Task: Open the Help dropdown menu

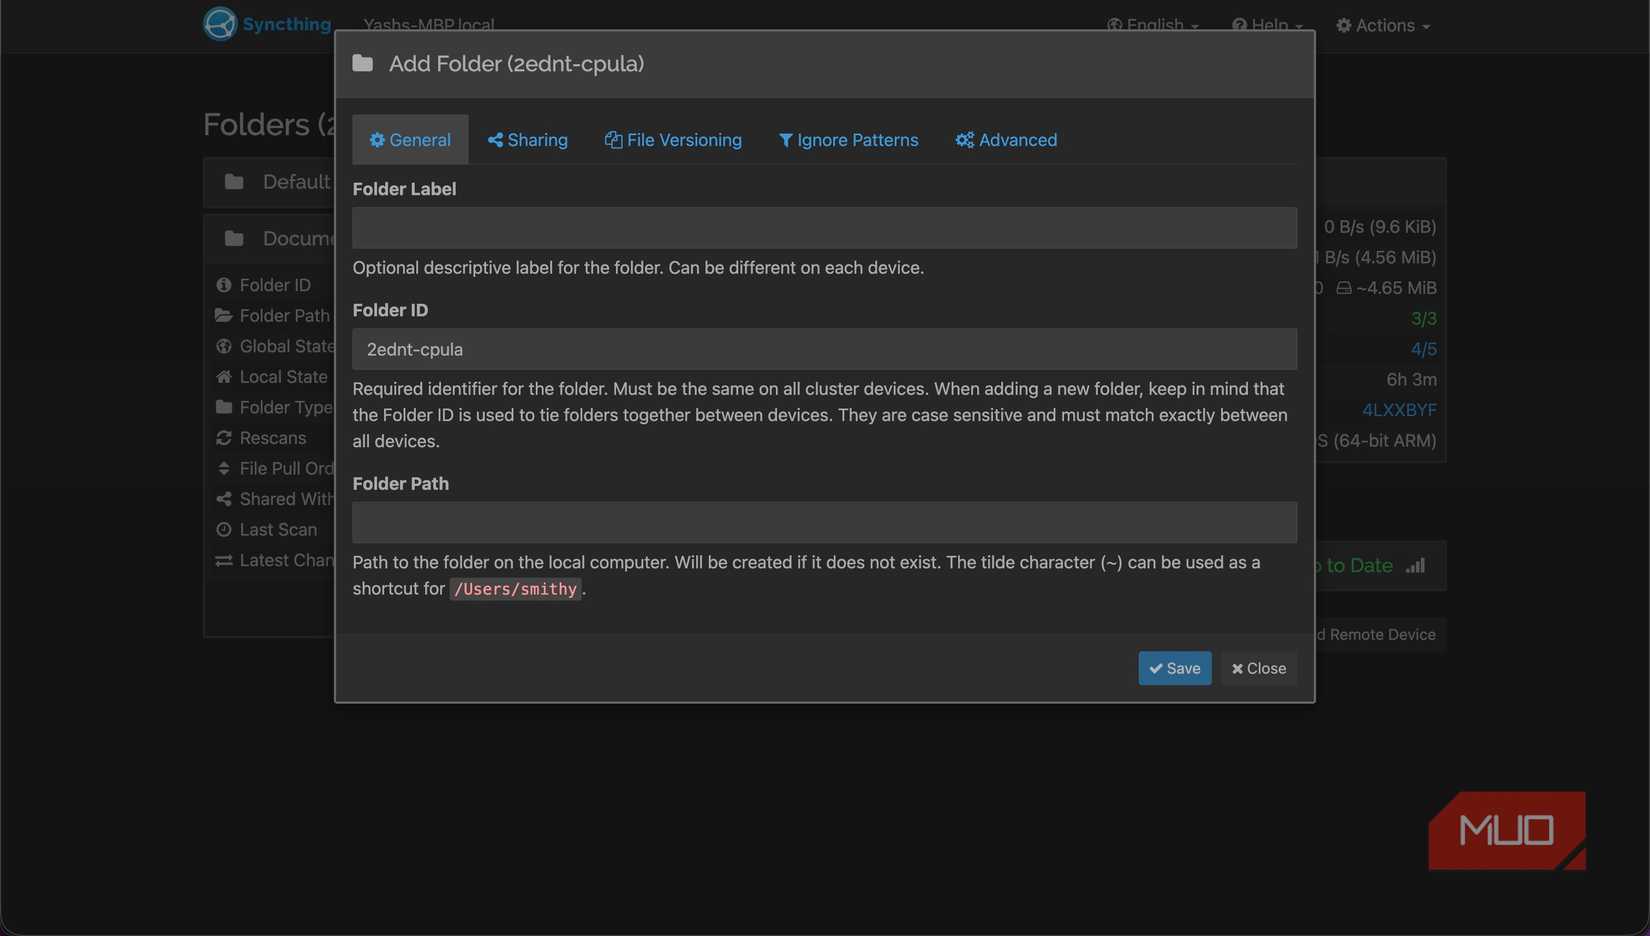Action: click(1267, 25)
